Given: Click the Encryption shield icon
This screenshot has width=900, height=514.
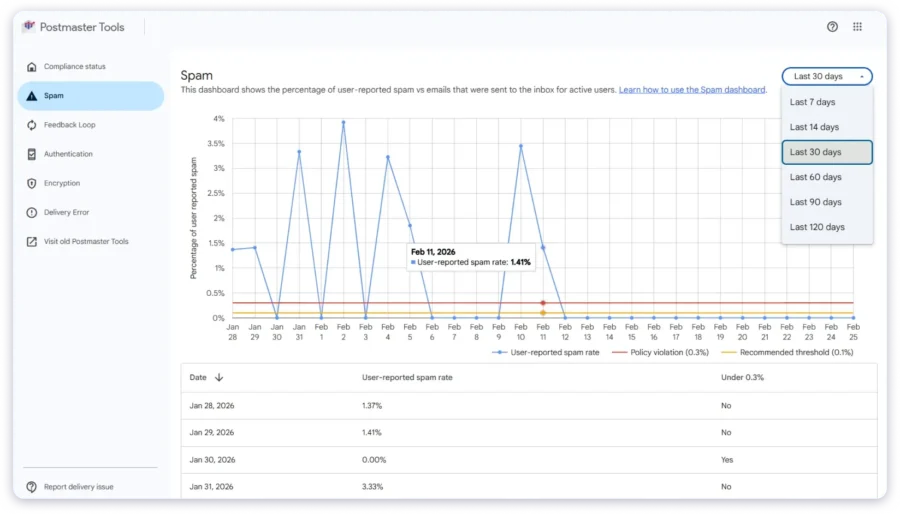Looking at the screenshot, I should click(x=32, y=184).
